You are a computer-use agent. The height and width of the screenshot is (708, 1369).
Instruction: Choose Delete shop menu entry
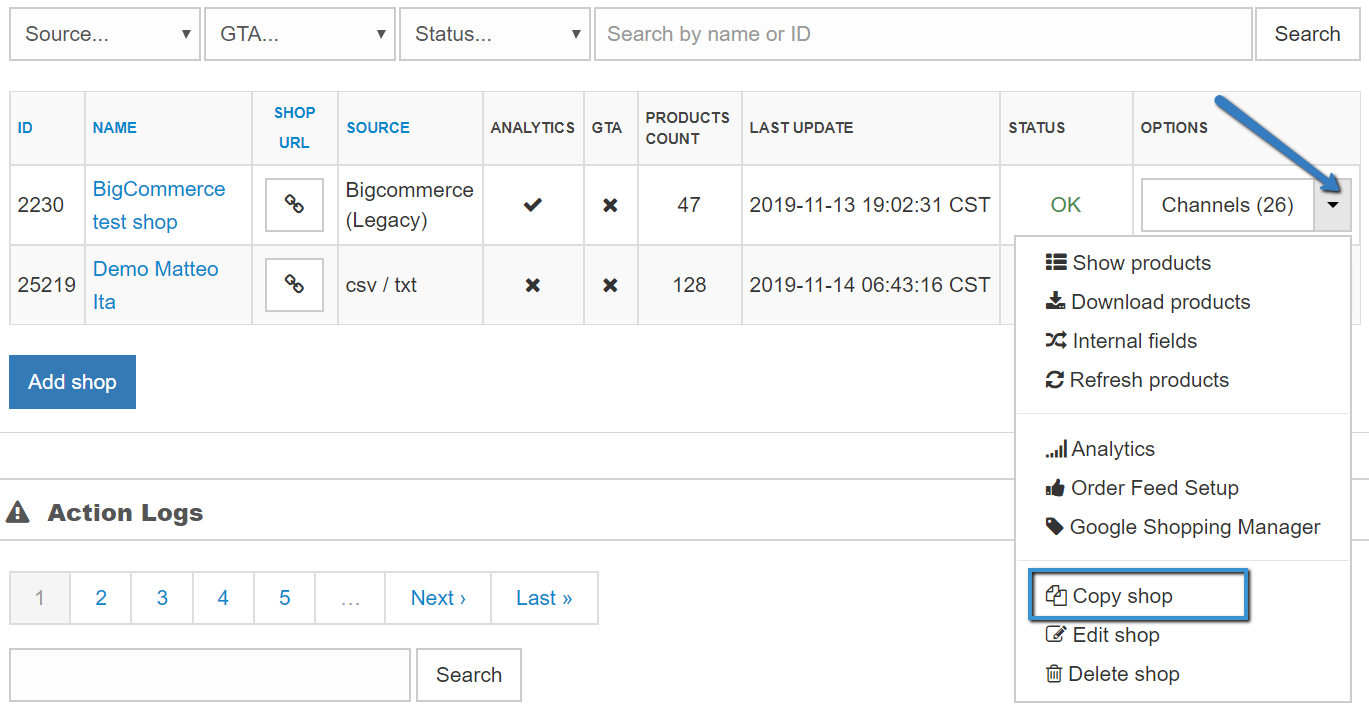pyautogui.click(x=1113, y=674)
